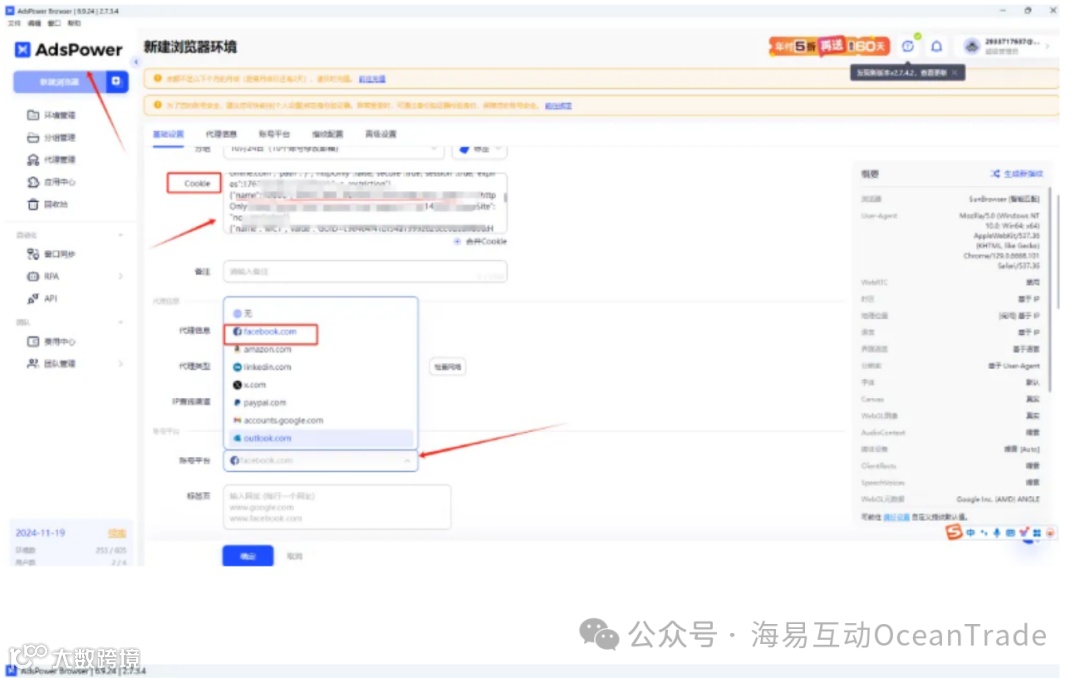Choose facebook.com from platform list

point(320,331)
